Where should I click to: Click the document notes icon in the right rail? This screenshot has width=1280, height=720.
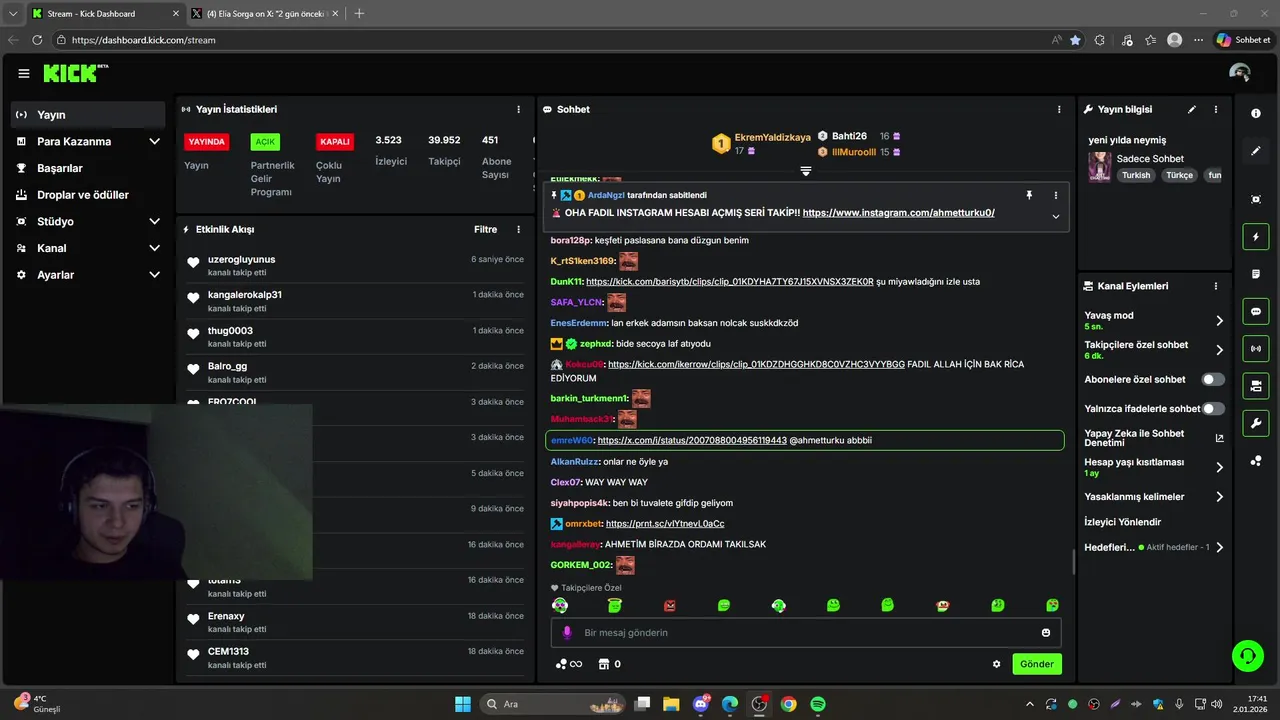tap(1256, 274)
